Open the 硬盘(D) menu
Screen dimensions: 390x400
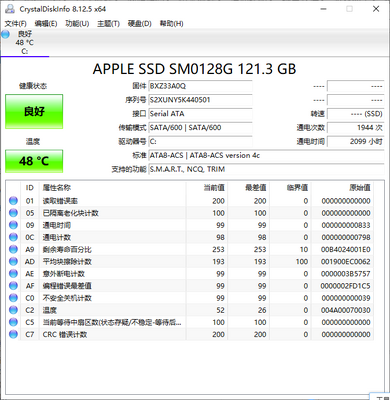coord(140,24)
